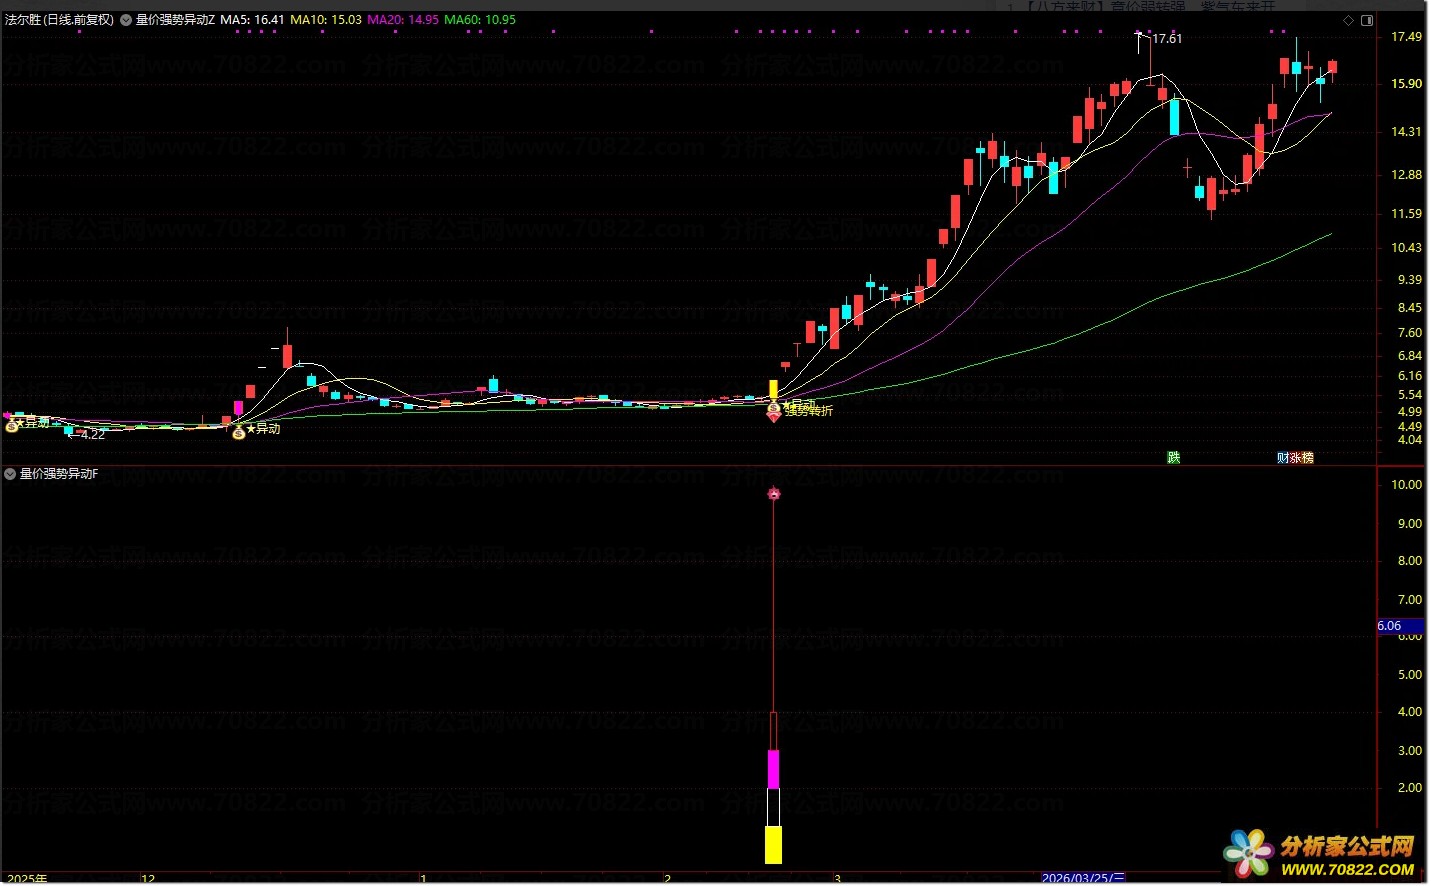Click month 2 on time axis
Viewport: 1431px width, 886px height.
click(x=667, y=879)
